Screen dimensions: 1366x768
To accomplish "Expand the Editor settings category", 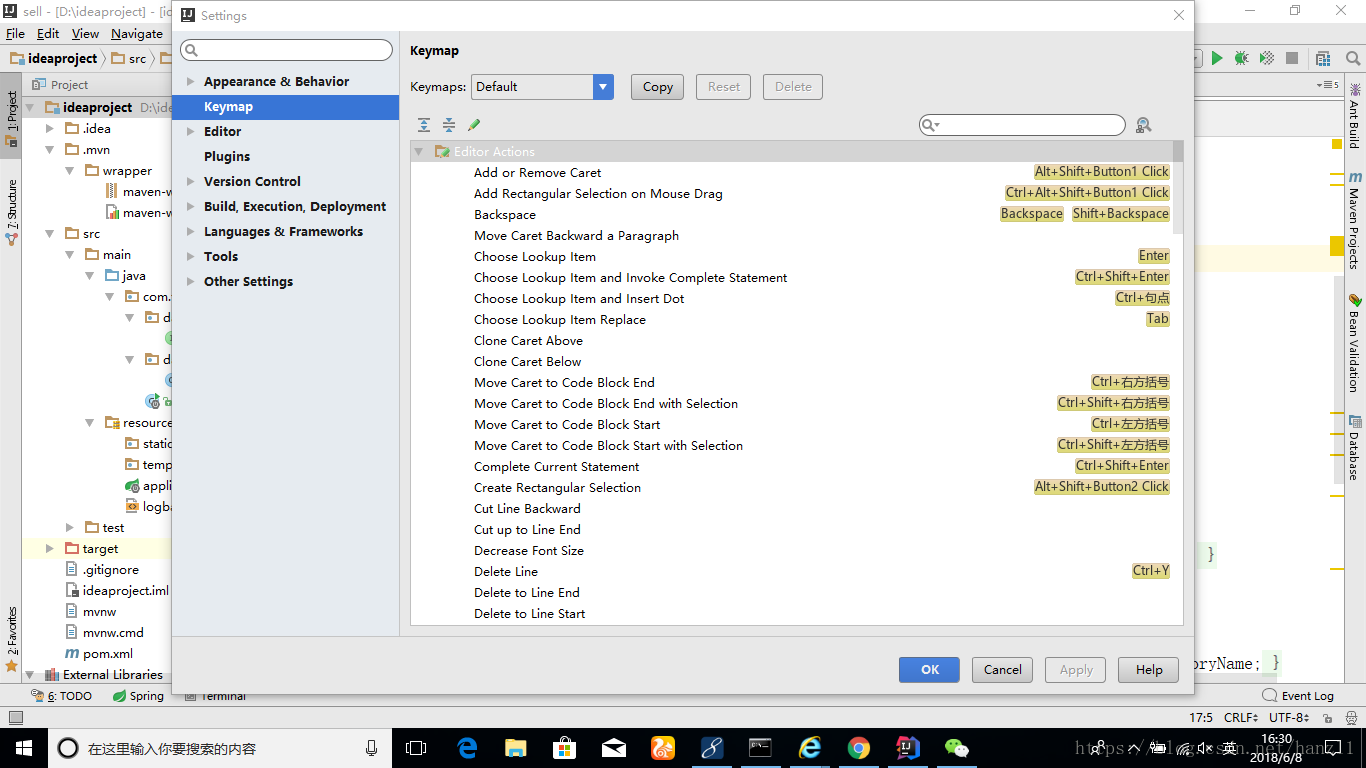I will pos(190,132).
